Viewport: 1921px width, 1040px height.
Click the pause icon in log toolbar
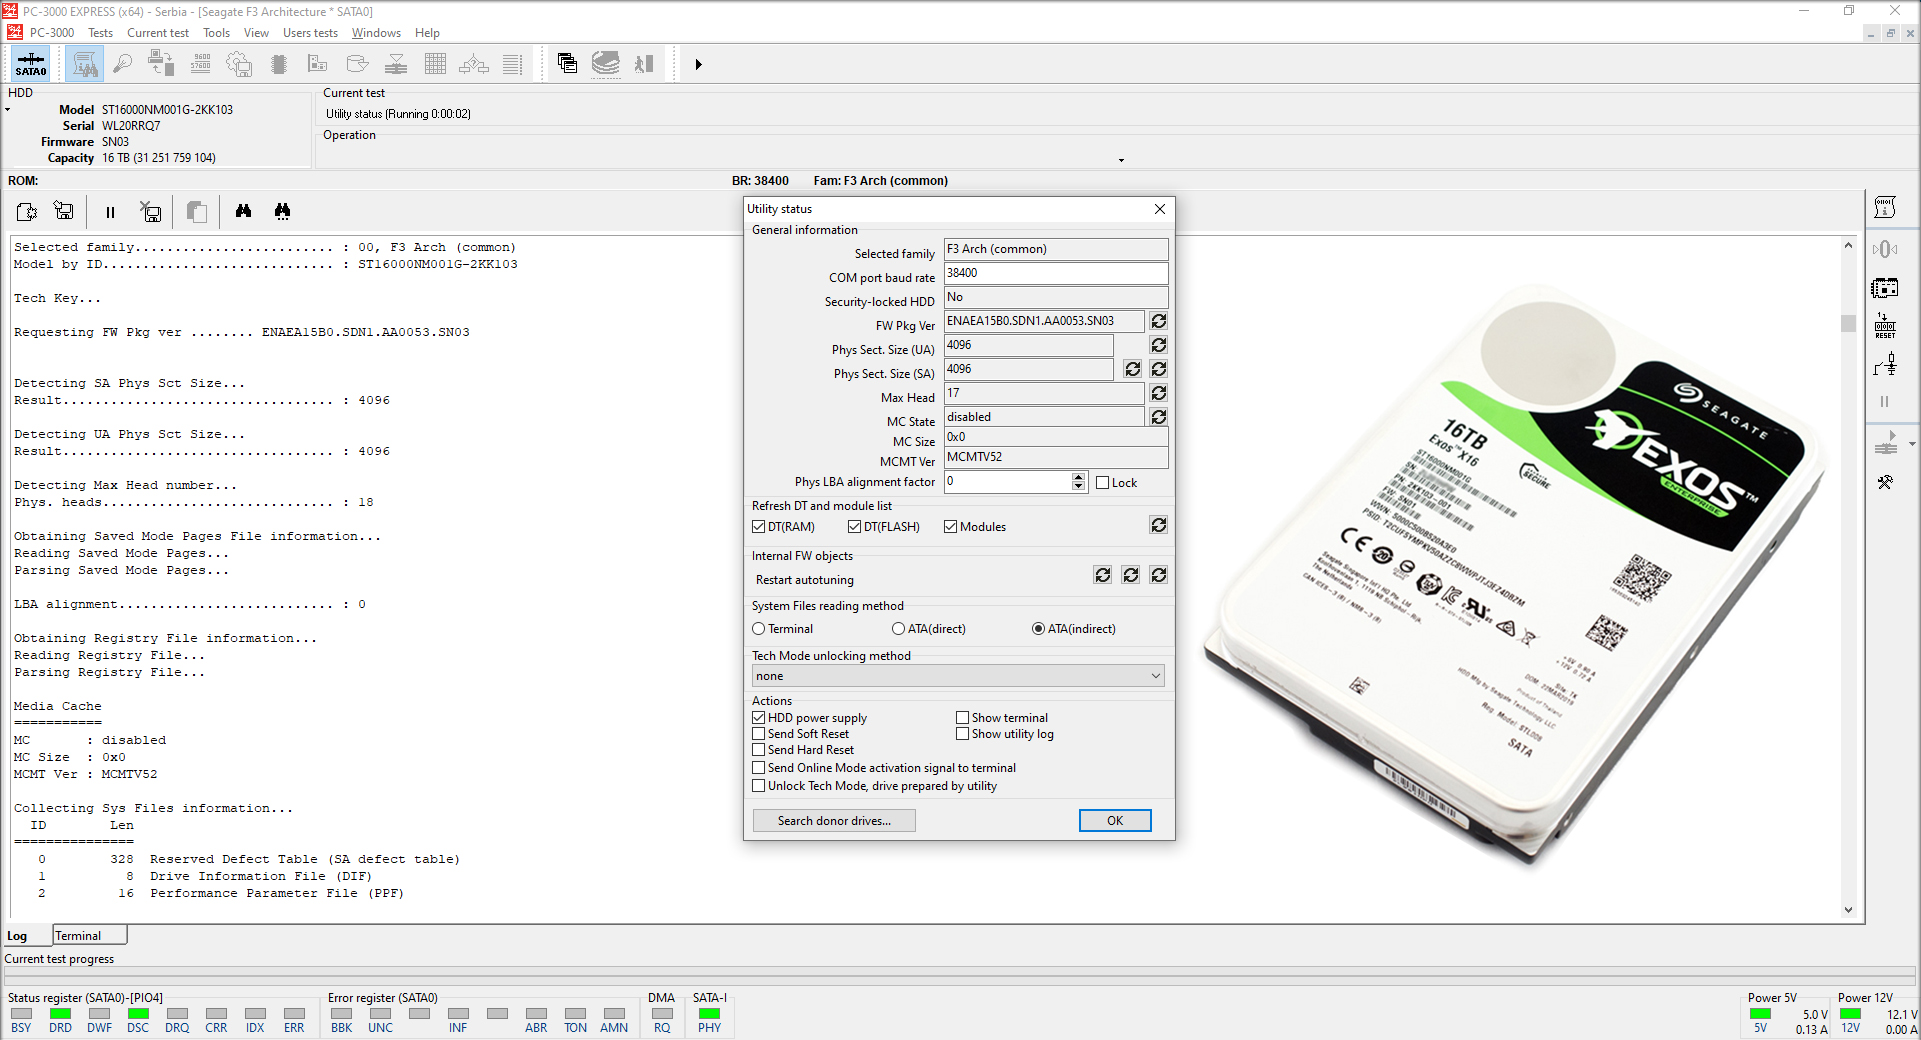point(110,212)
